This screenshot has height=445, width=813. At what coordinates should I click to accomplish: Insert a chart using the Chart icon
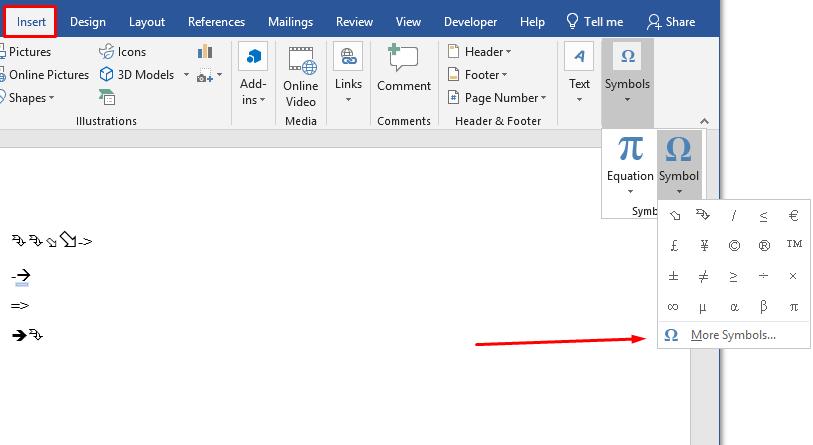[x=205, y=51]
